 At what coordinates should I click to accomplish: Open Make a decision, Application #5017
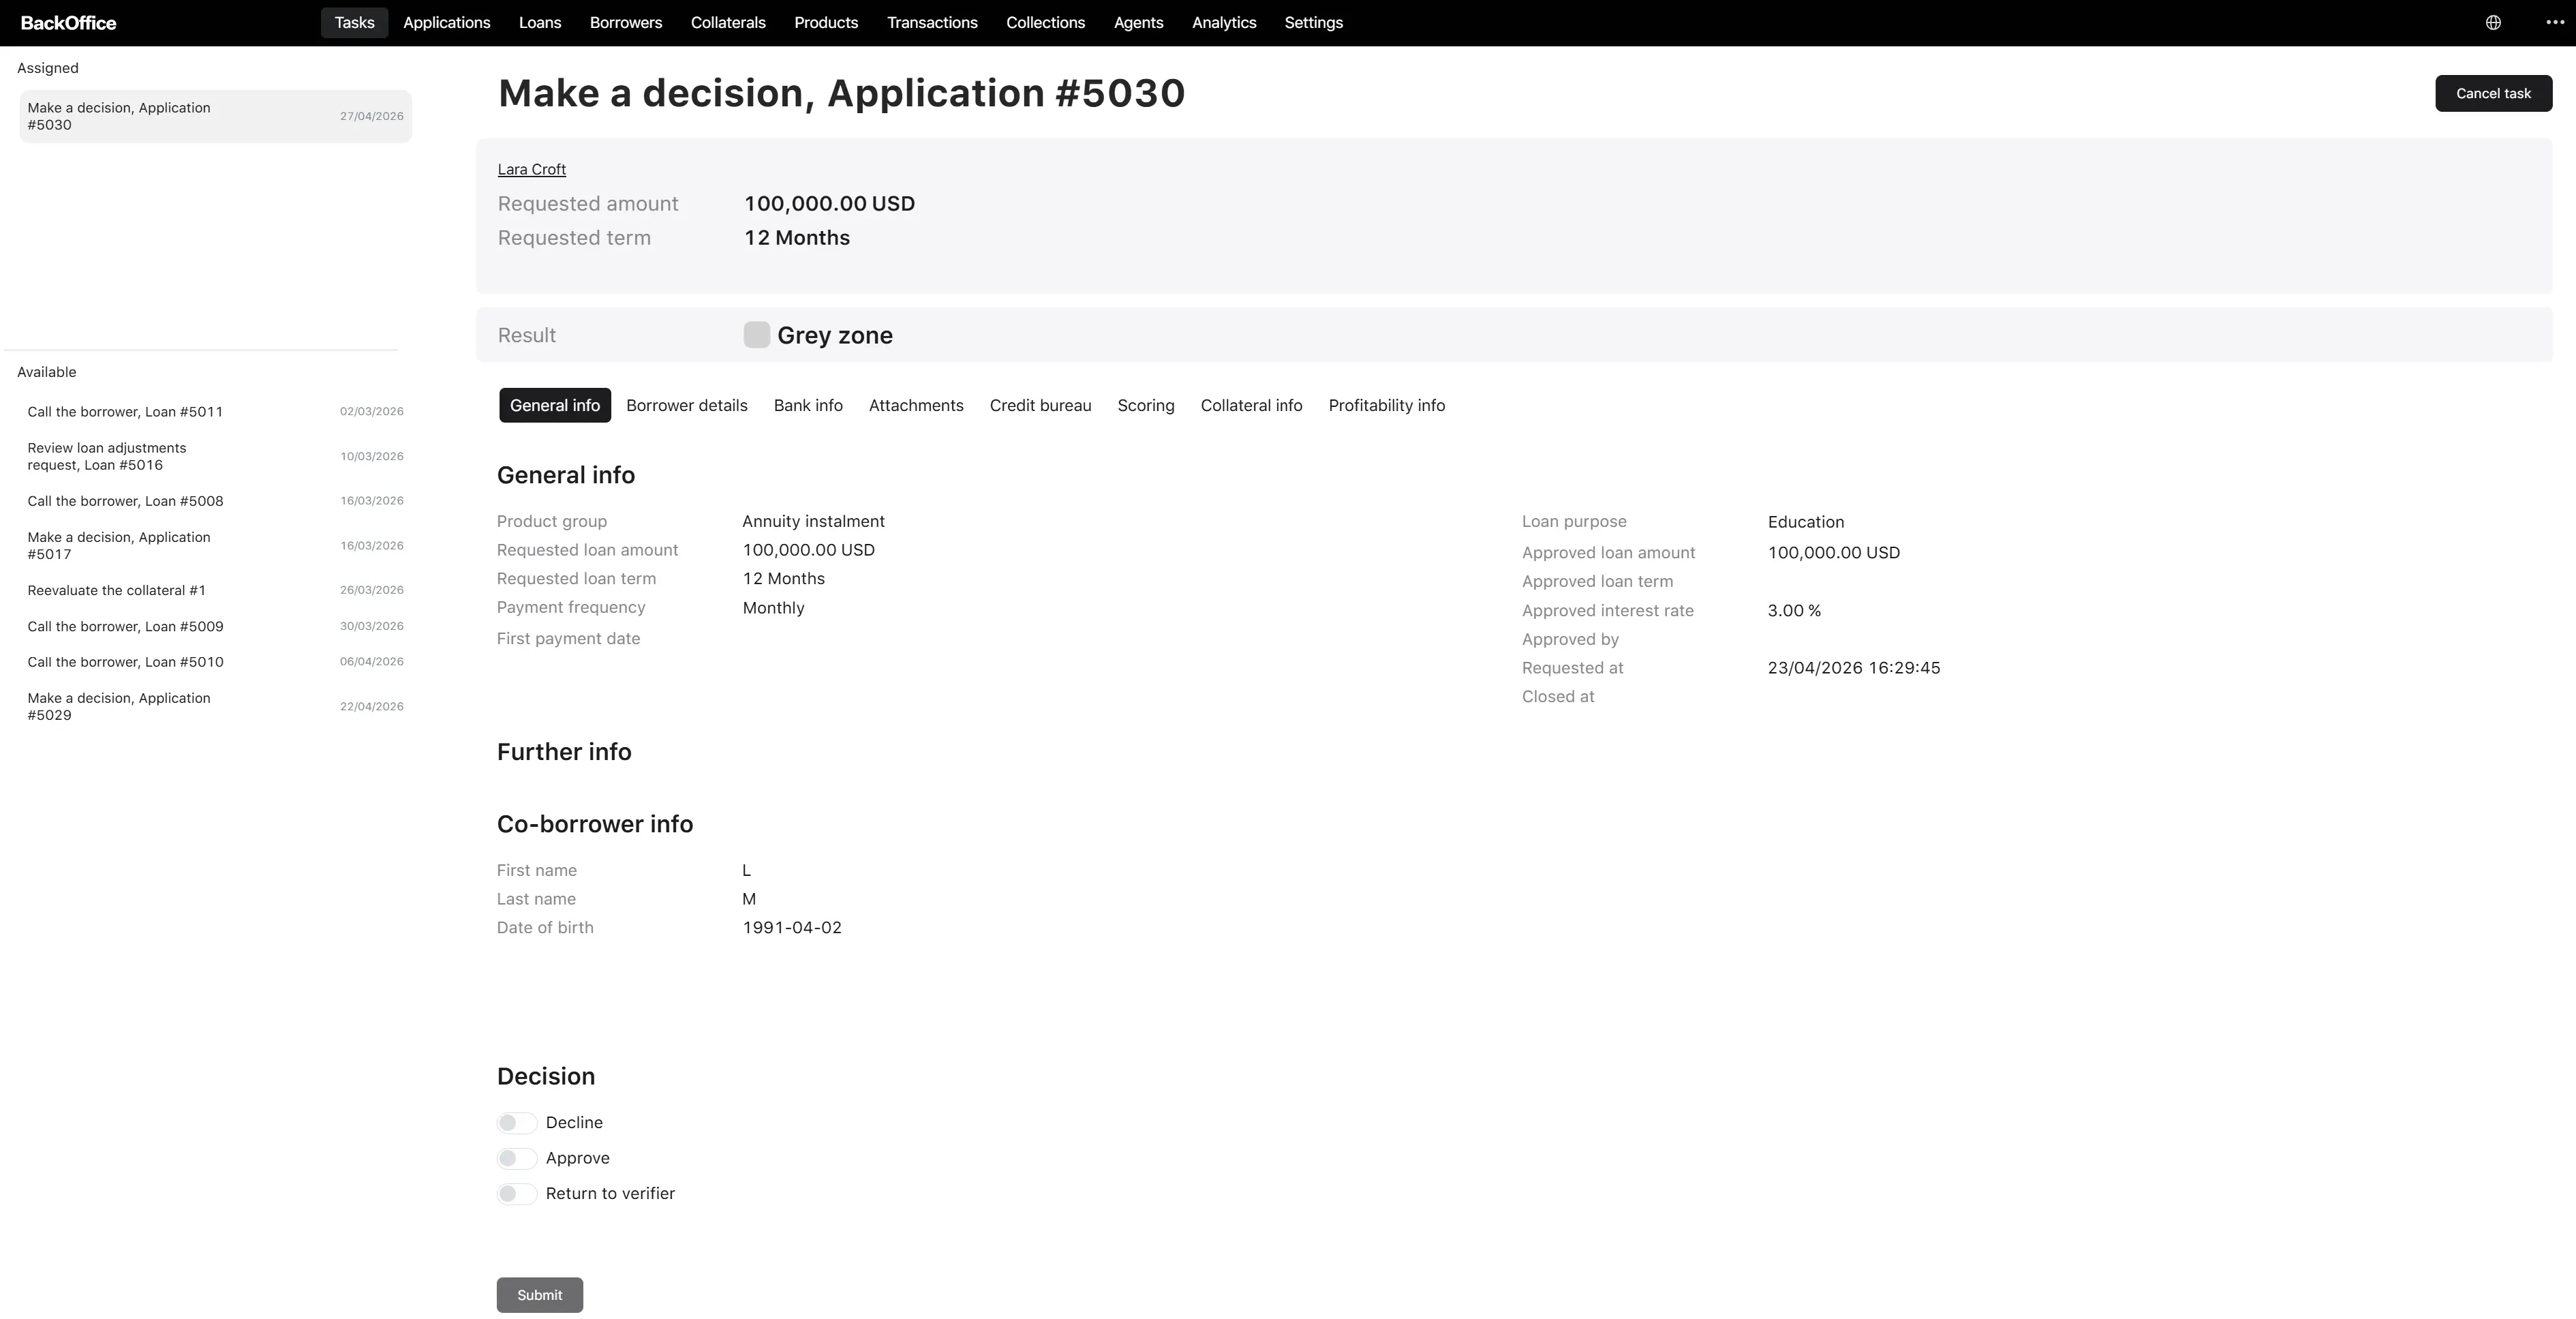coord(215,546)
